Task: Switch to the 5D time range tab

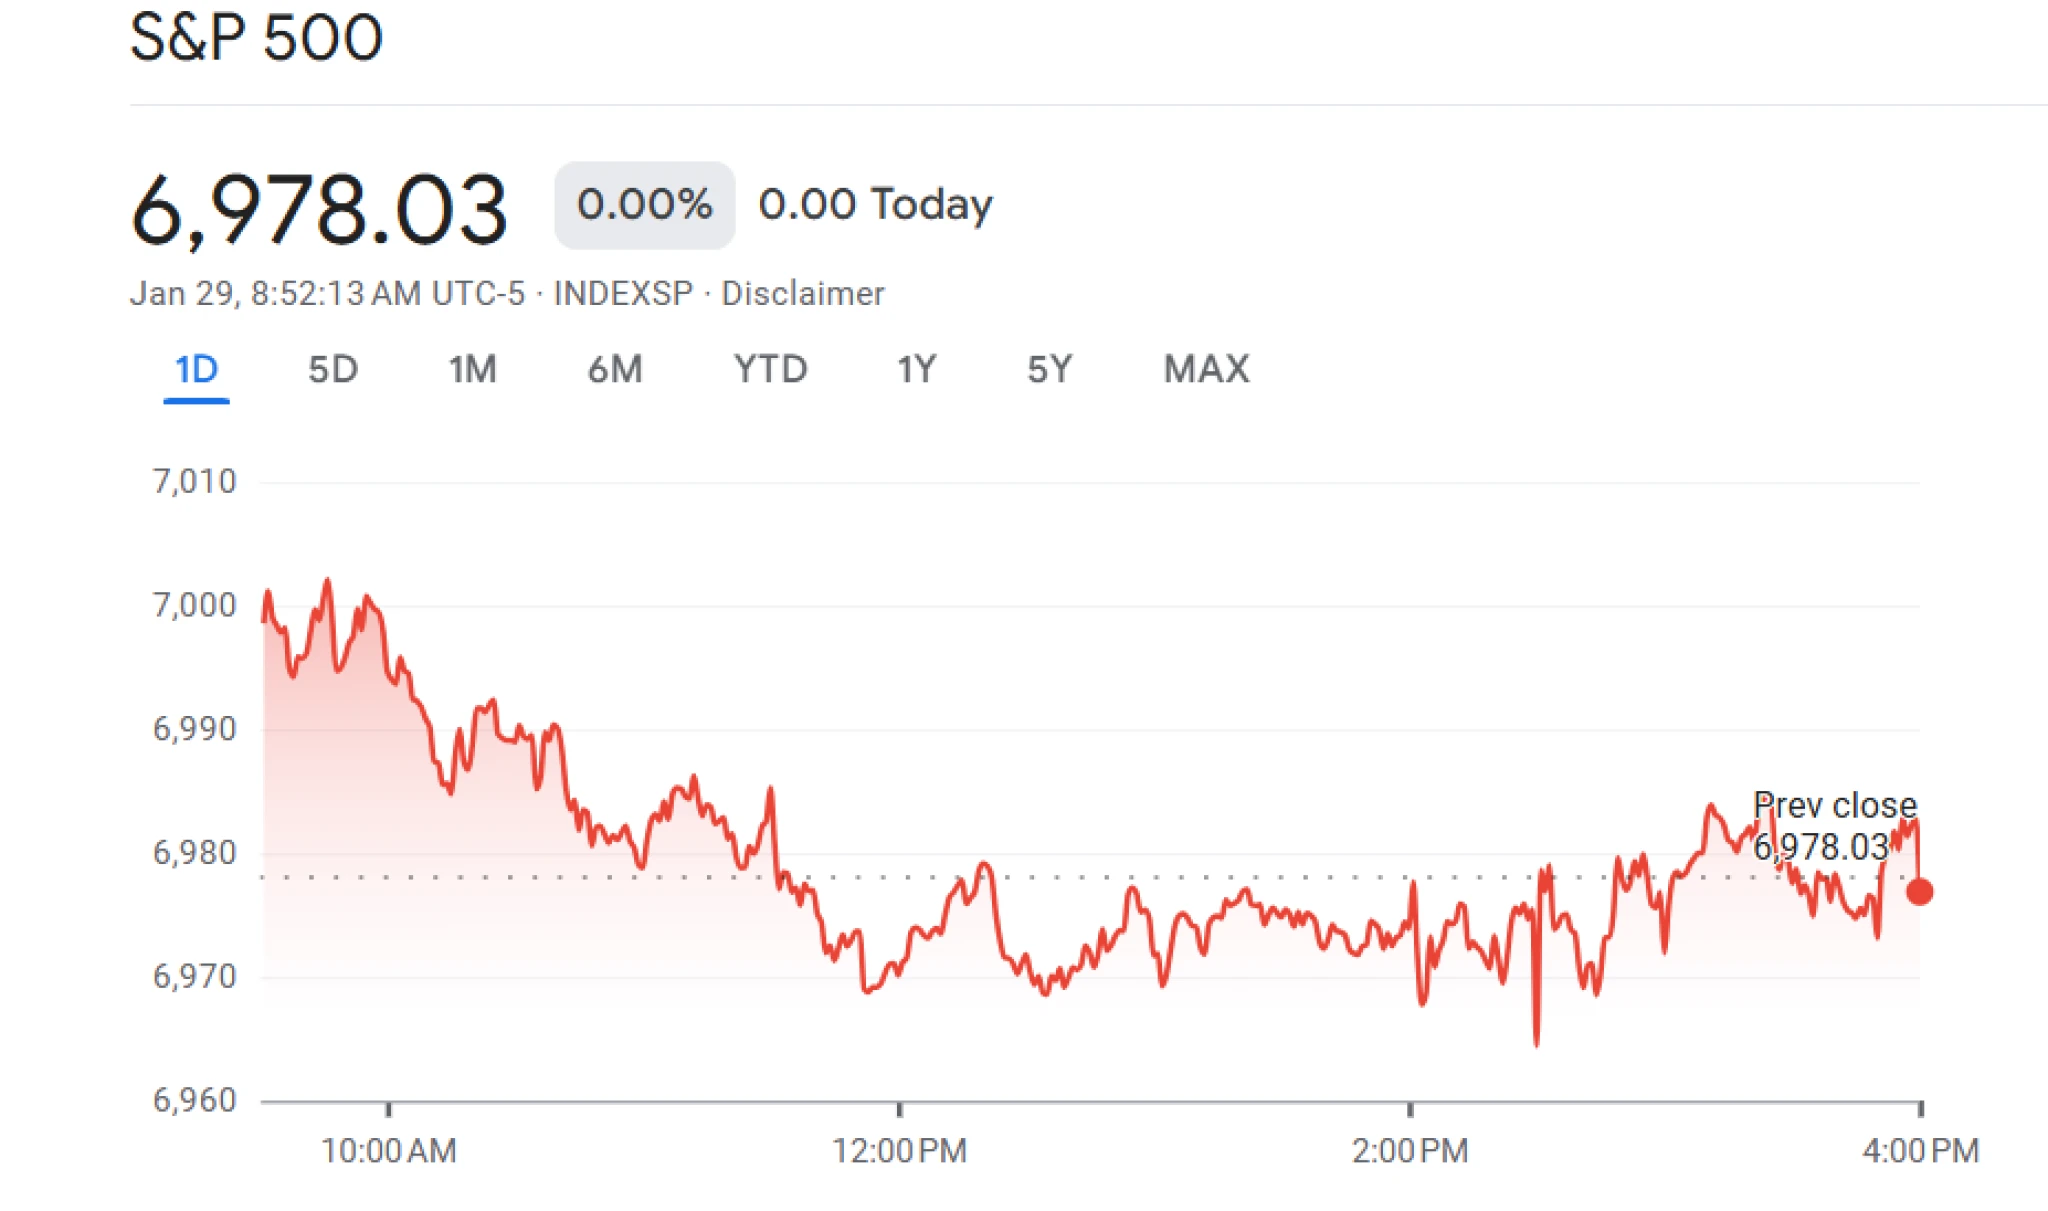Action: pyautogui.click(x=335, y=369)
